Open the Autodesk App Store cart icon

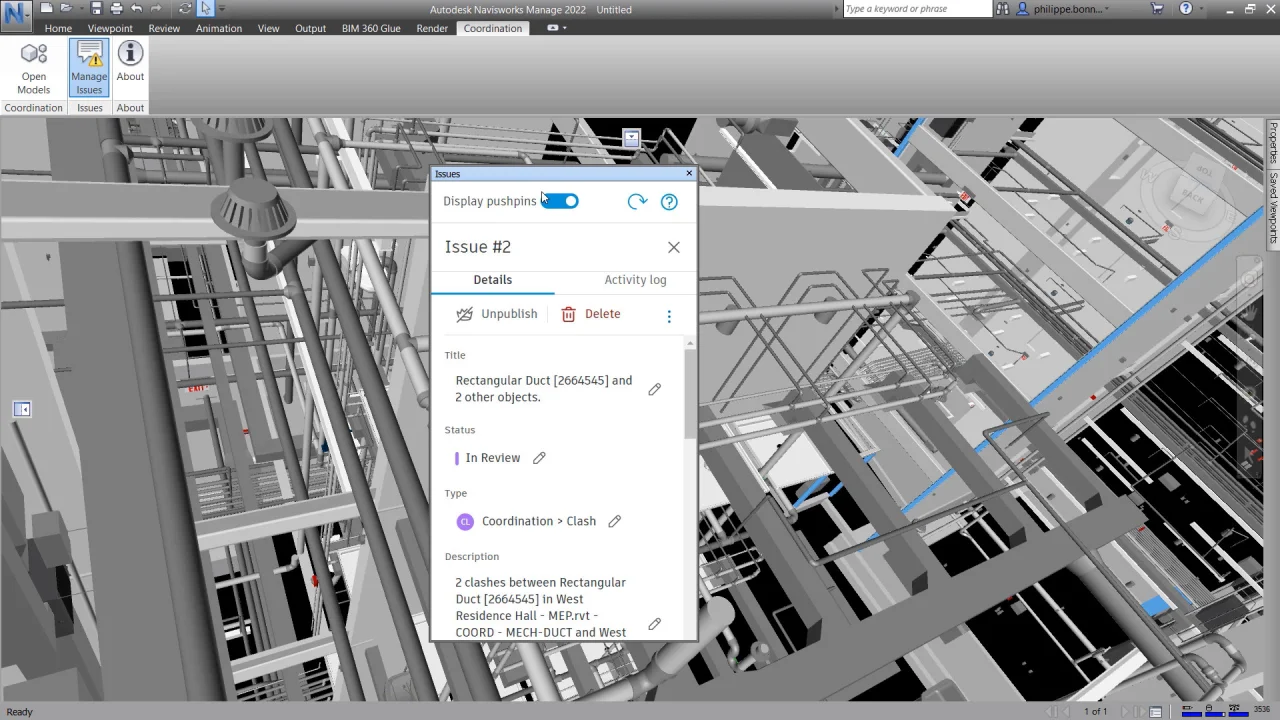[1158, 9]
